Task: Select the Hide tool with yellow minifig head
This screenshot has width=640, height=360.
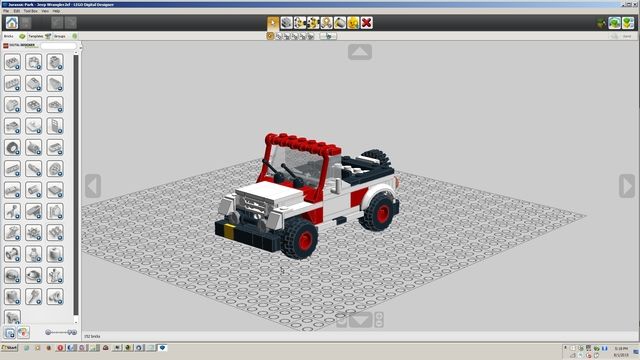Action: pos(353,23)
